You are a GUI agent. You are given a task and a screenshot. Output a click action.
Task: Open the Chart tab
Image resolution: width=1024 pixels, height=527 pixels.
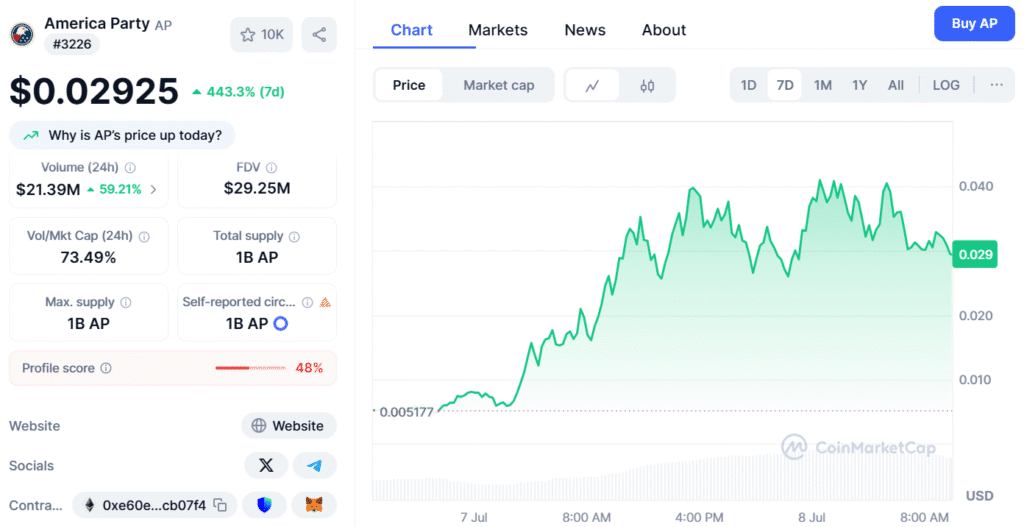click(412, 30)
